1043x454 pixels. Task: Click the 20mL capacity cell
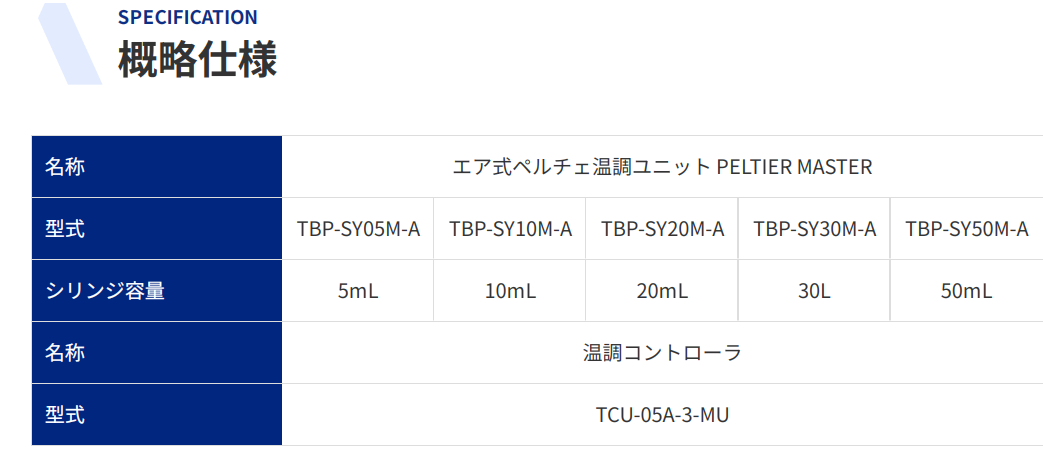click(x=663, y=290)
